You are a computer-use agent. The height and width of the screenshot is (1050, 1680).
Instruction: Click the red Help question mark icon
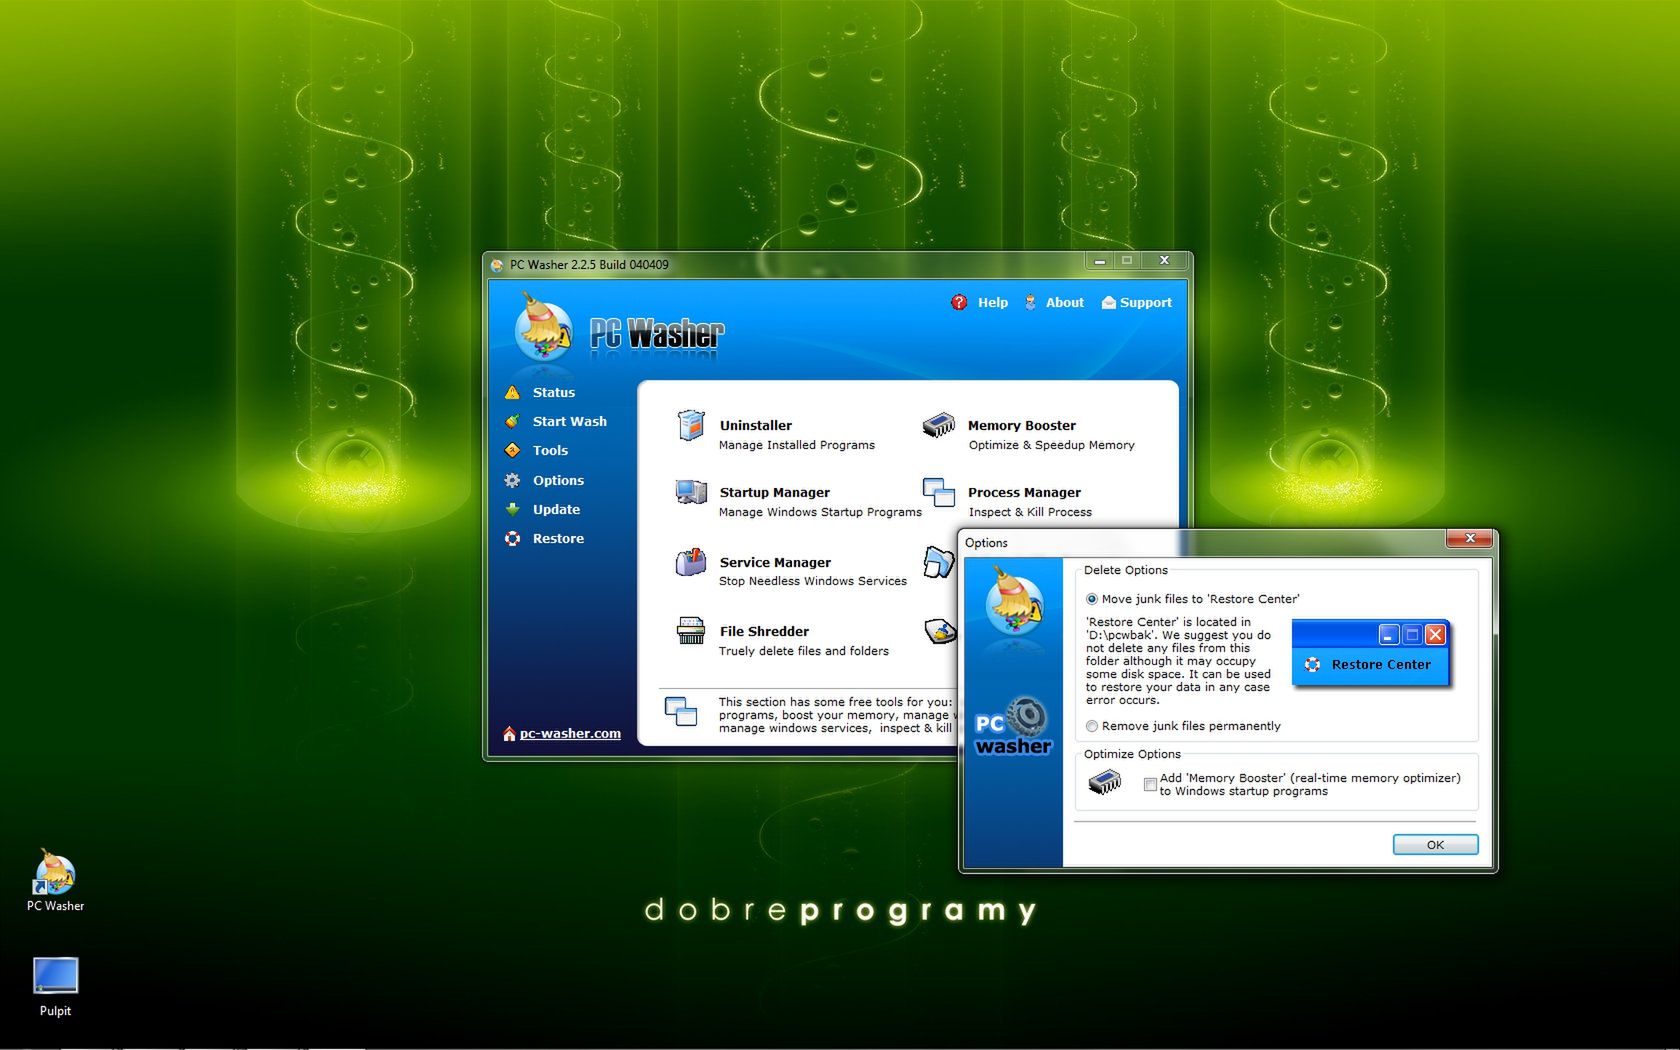(959, 303)
